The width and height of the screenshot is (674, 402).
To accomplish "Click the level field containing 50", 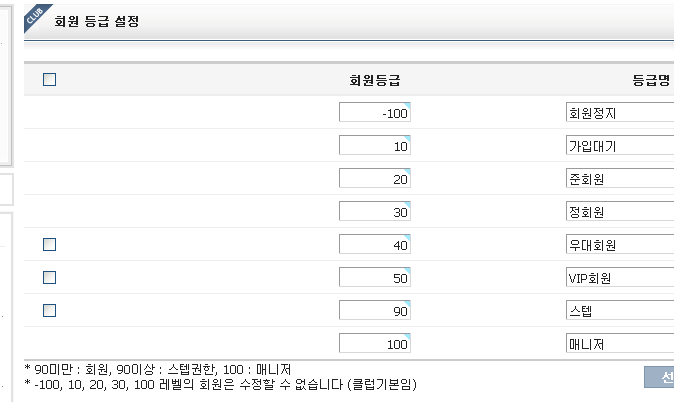I will pyautogui.click(x=375, y=277).
